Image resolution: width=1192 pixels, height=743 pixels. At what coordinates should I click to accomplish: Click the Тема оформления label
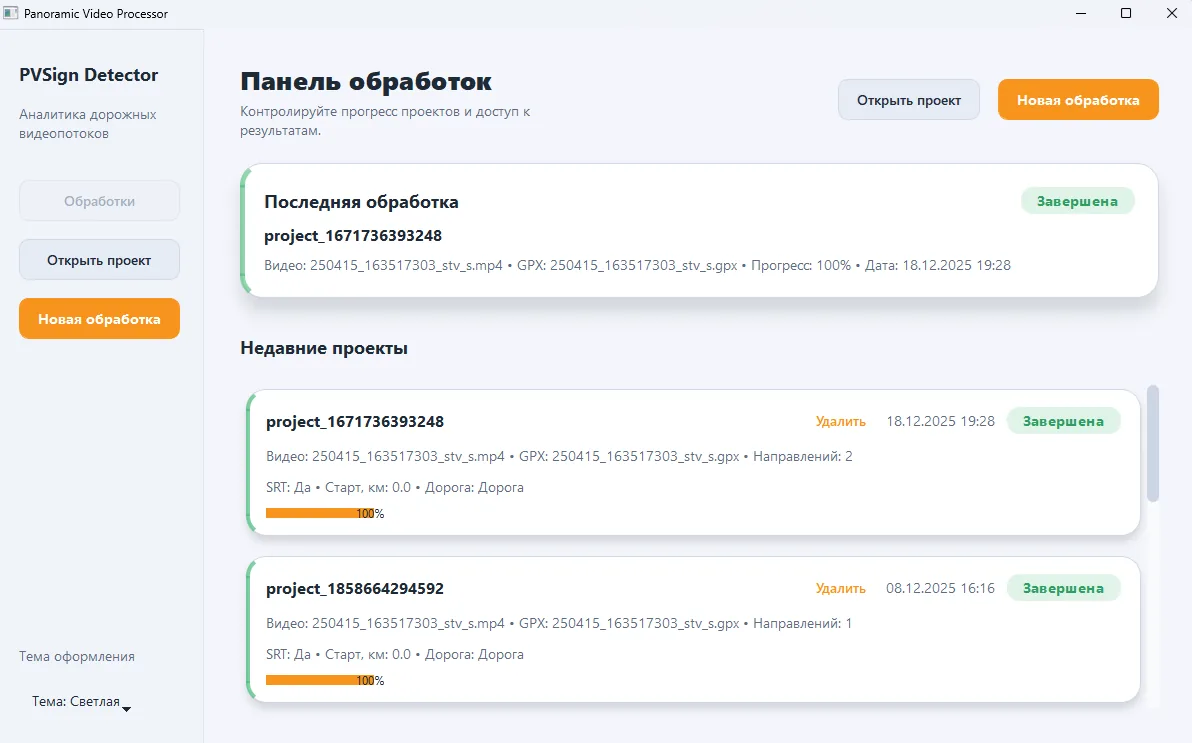coord(77,656)
